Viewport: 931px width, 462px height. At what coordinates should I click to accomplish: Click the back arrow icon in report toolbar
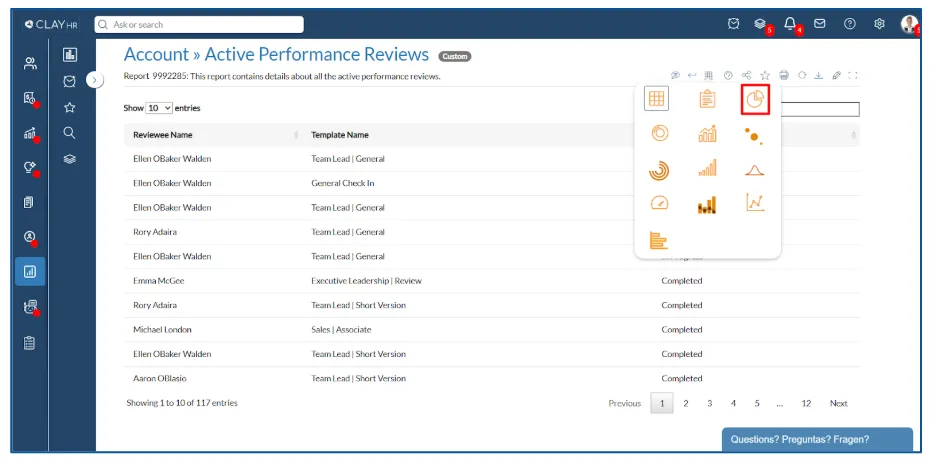point(692,75)
